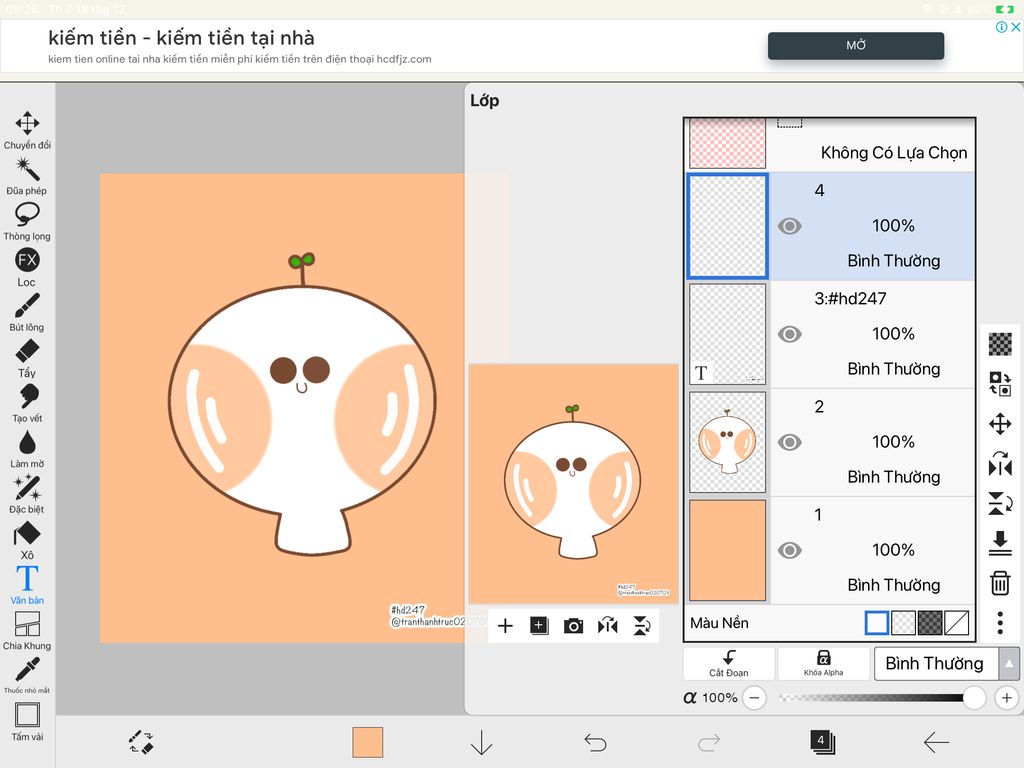The height and width of the screenshot is (768, 1024).
Task: Select layer 2 mushroom drawing
Action: click(831, 442)
